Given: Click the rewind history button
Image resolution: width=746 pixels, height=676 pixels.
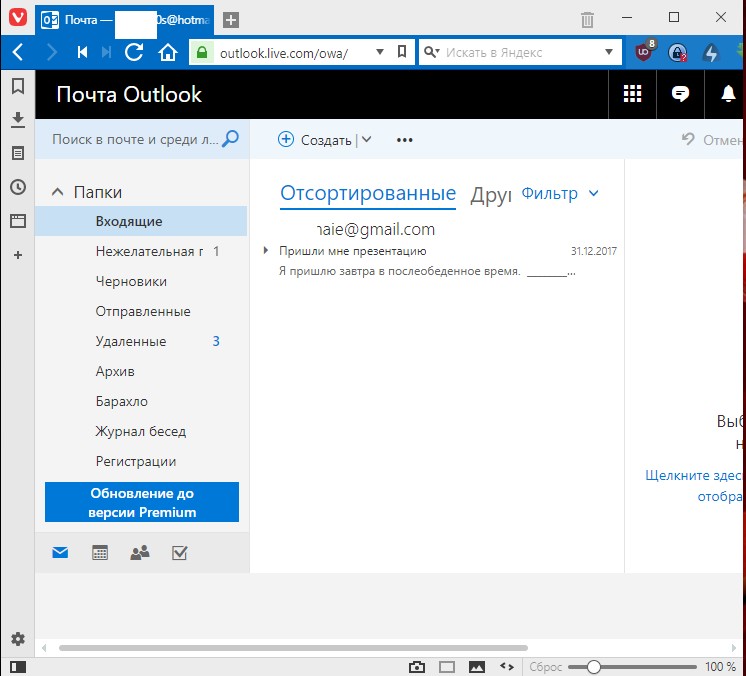Looking at the screenshot, I should (x=82, y=52).
